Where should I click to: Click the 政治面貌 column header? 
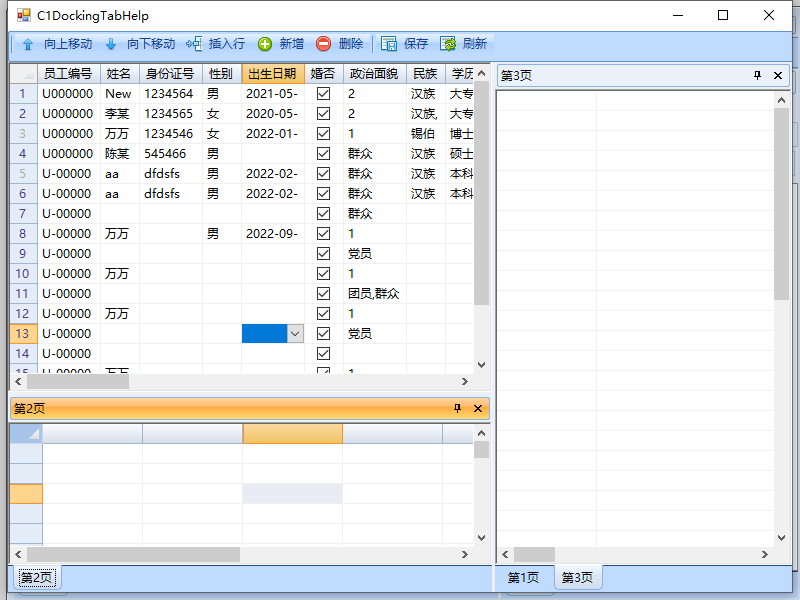375,74
